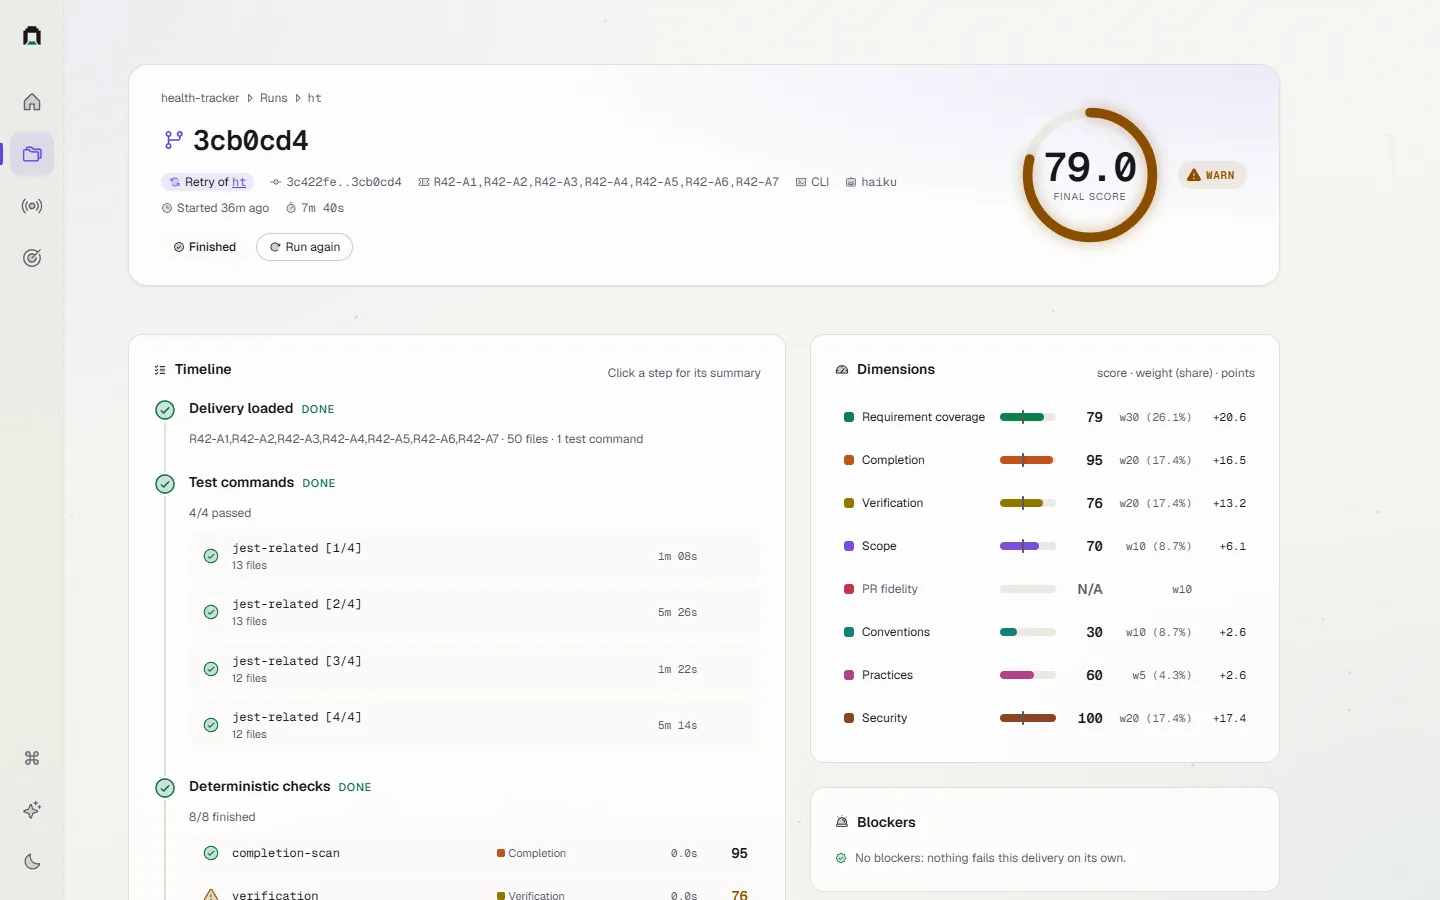Open the broadcast signal sidebar icon
This screenshot has height=900, width=1440.
tap(32, 206)
